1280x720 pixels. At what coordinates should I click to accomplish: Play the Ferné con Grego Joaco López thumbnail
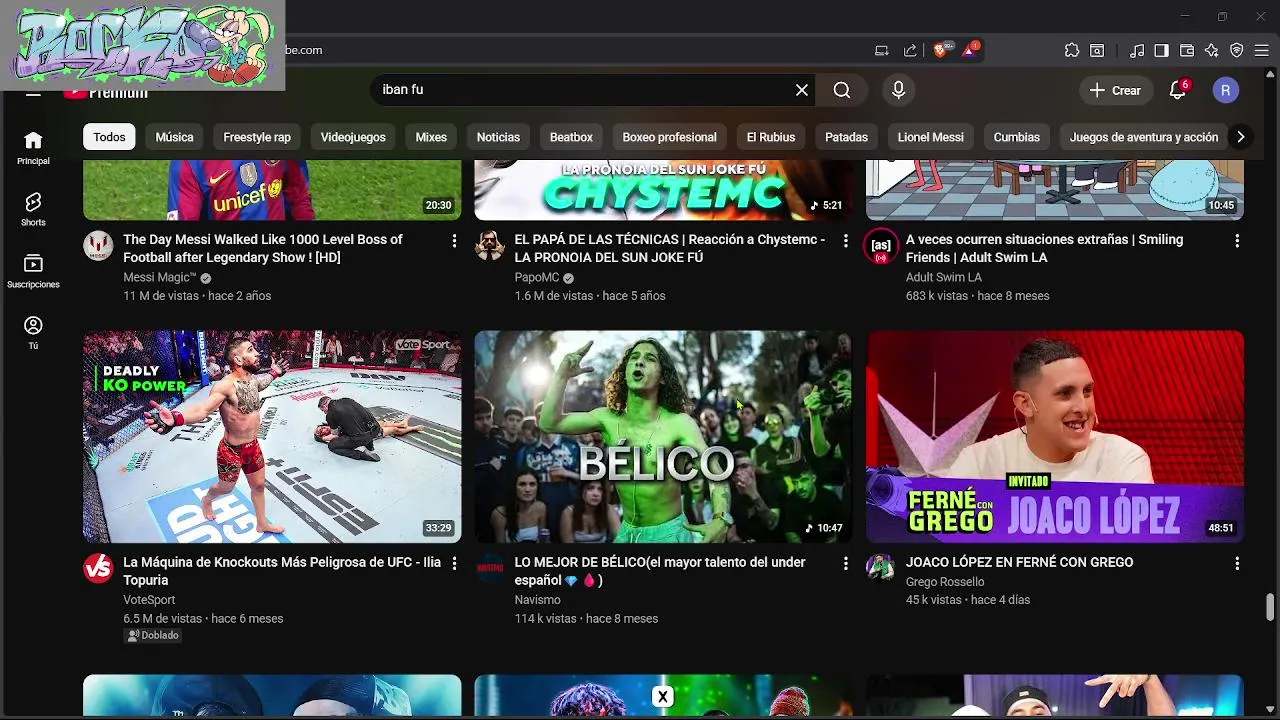pos(1055,437)
